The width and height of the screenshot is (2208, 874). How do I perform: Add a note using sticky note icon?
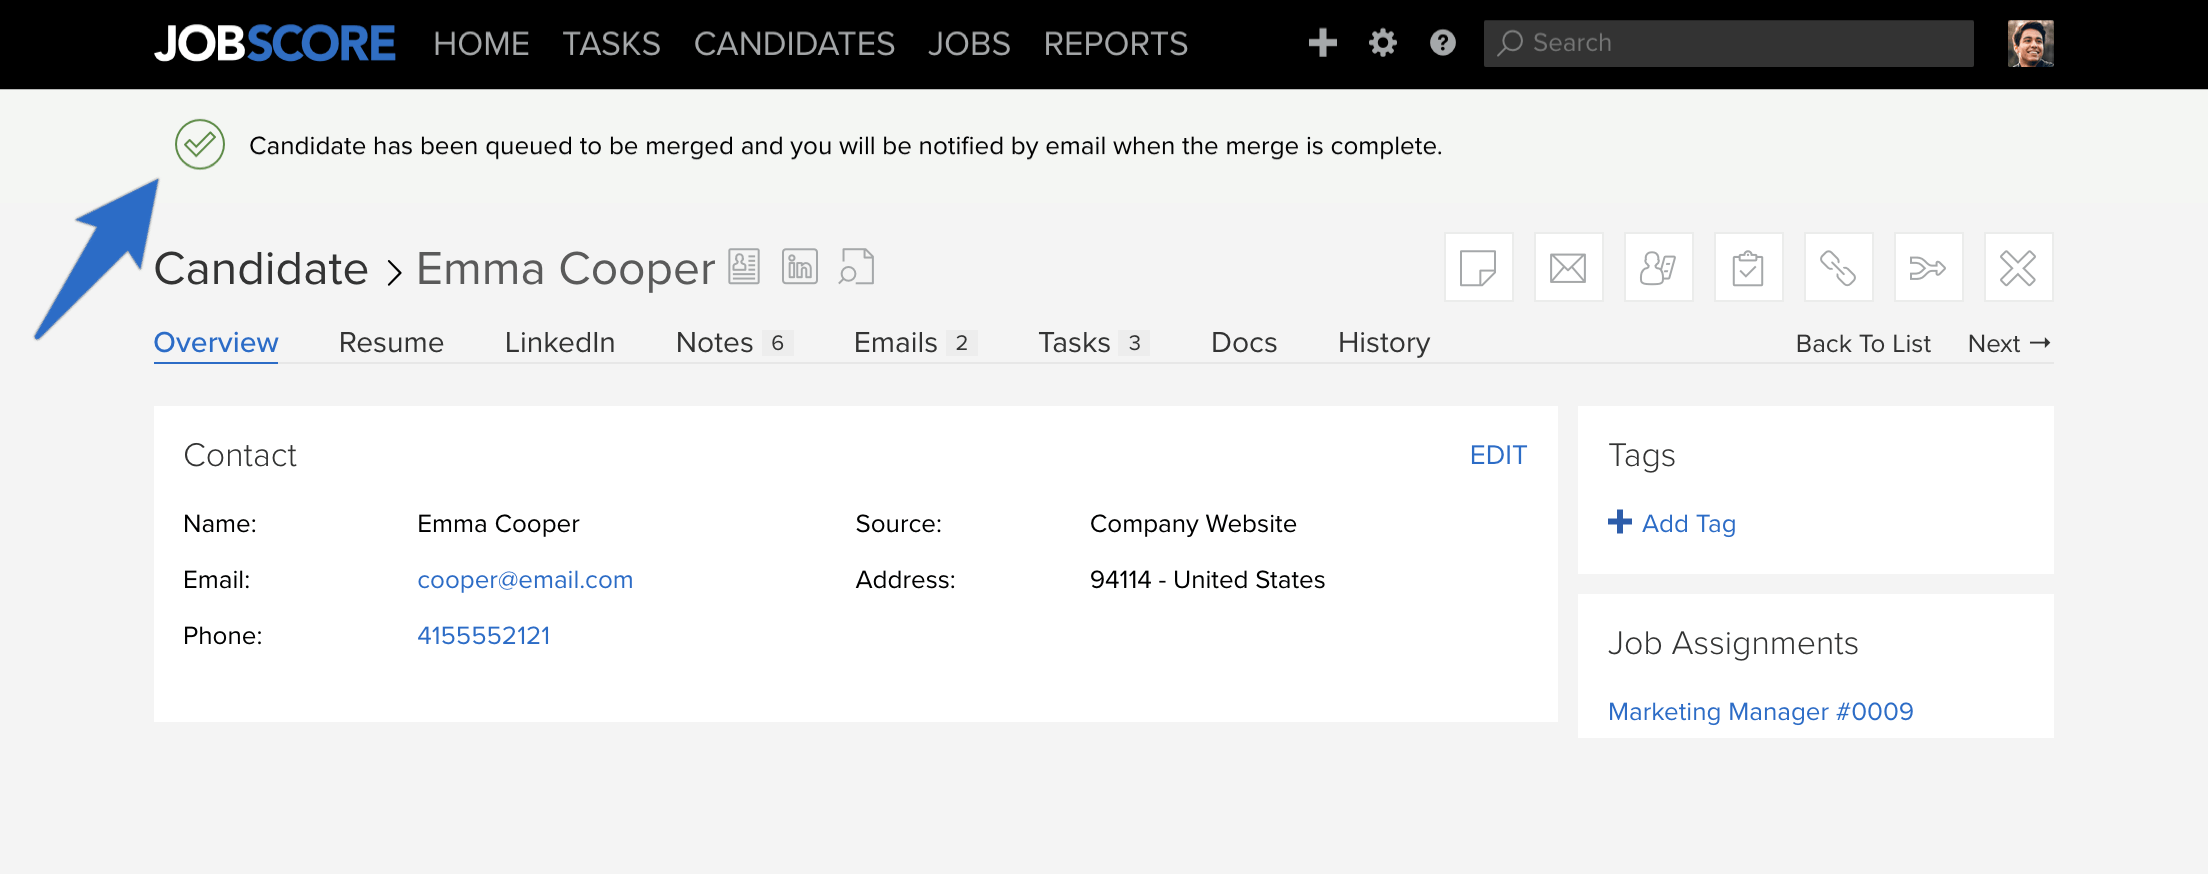(1479, 268)
